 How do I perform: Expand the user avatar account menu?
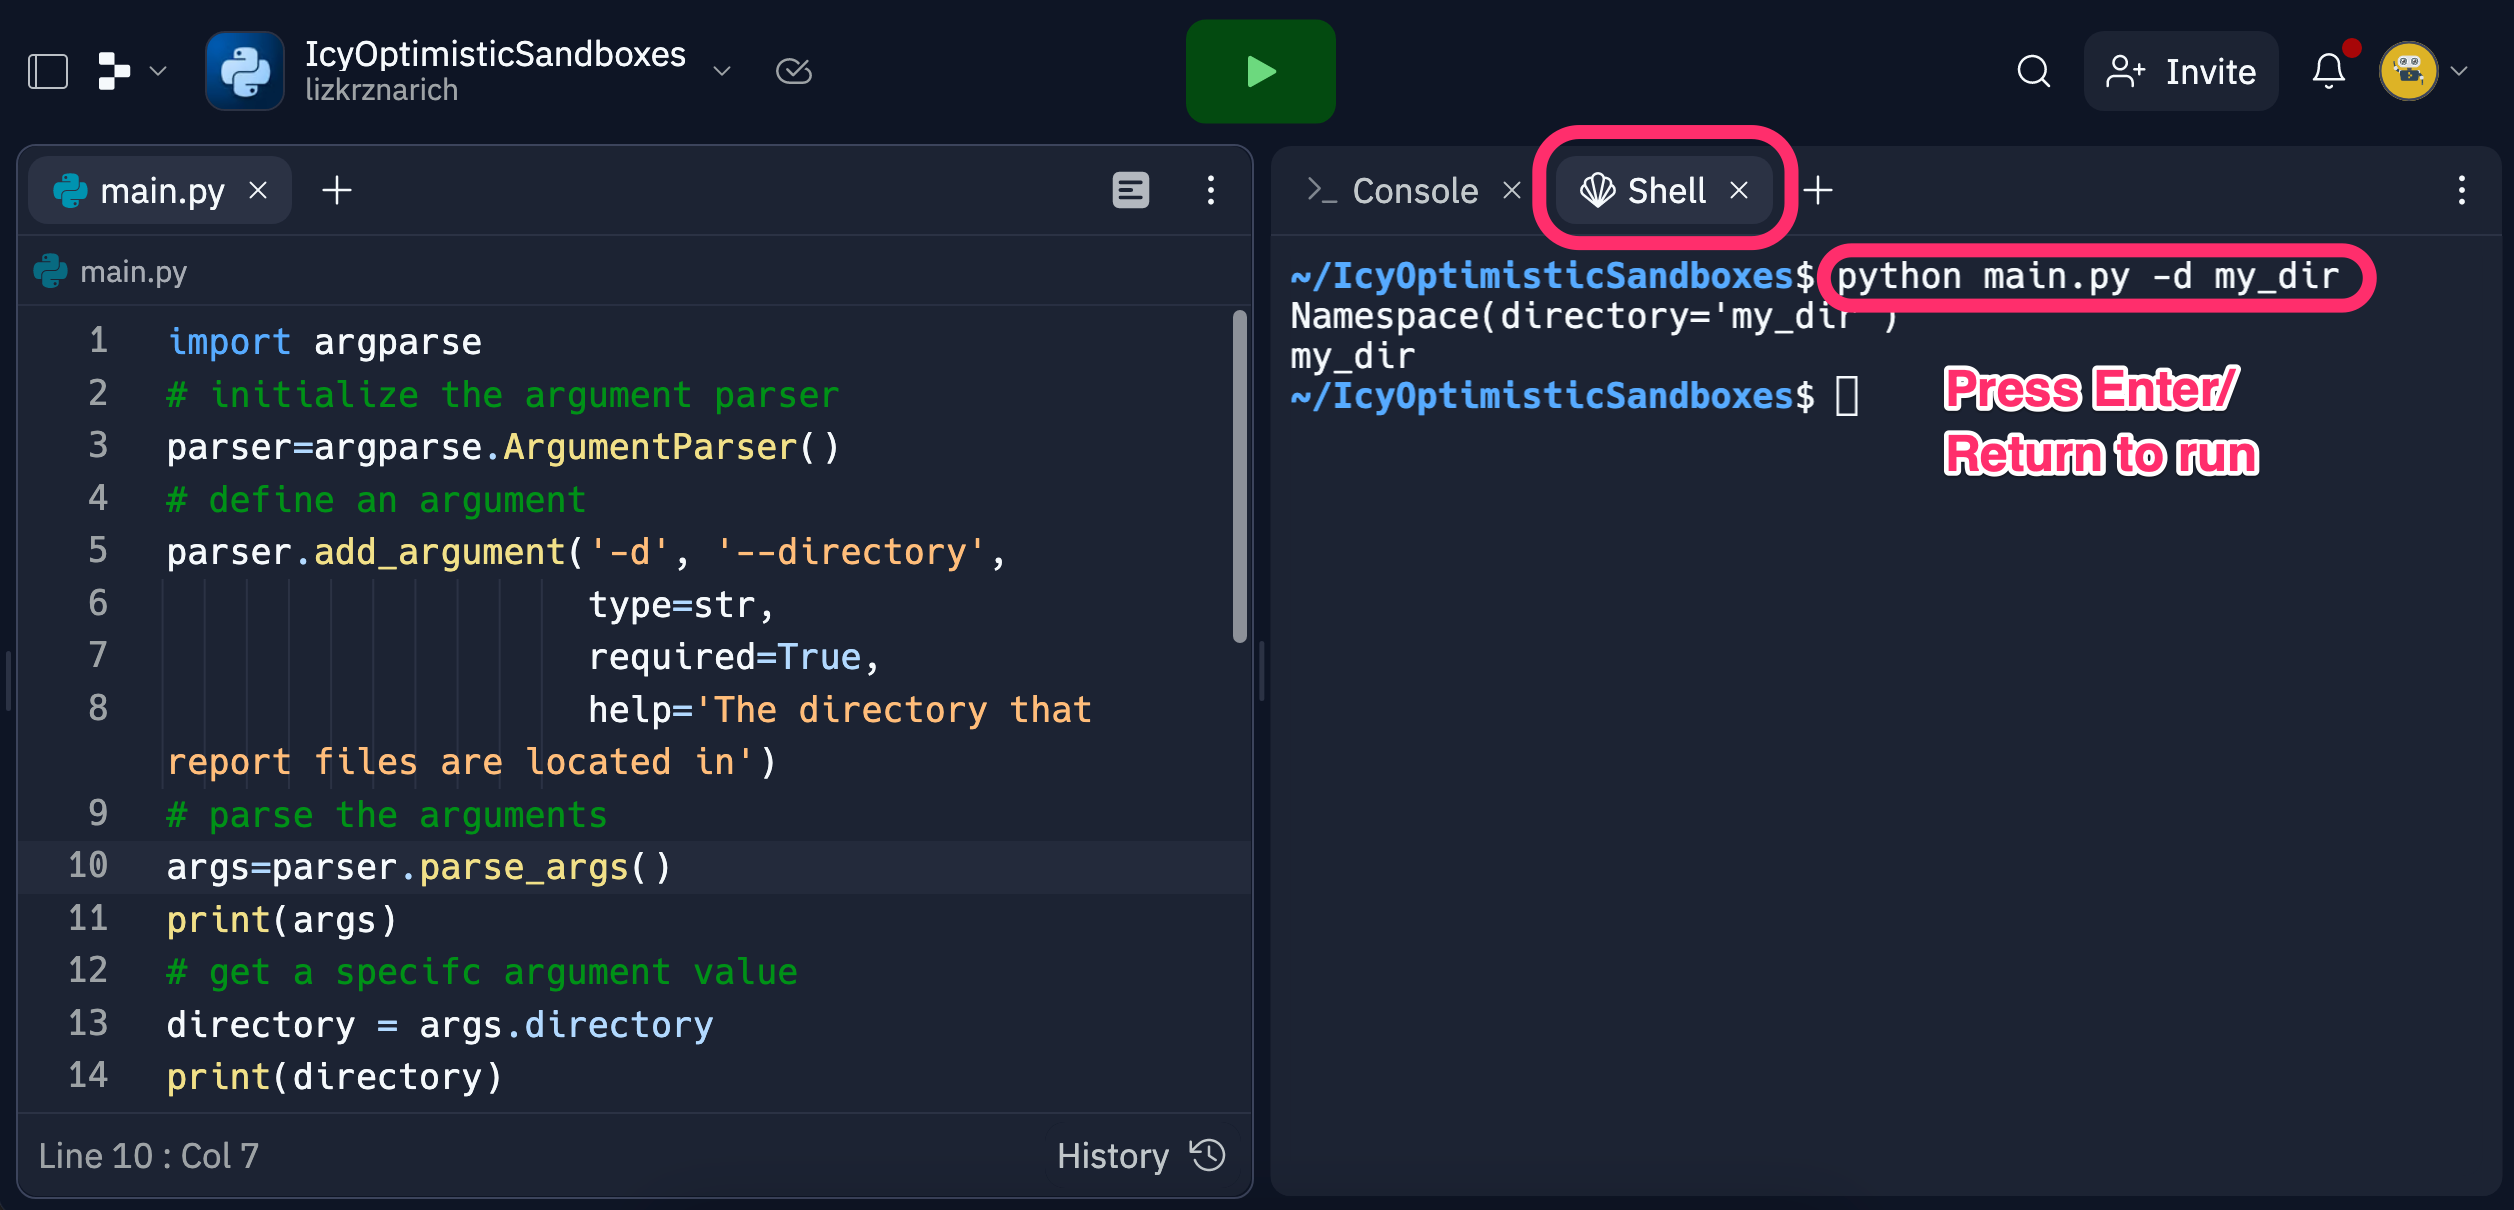[2458, 72]
